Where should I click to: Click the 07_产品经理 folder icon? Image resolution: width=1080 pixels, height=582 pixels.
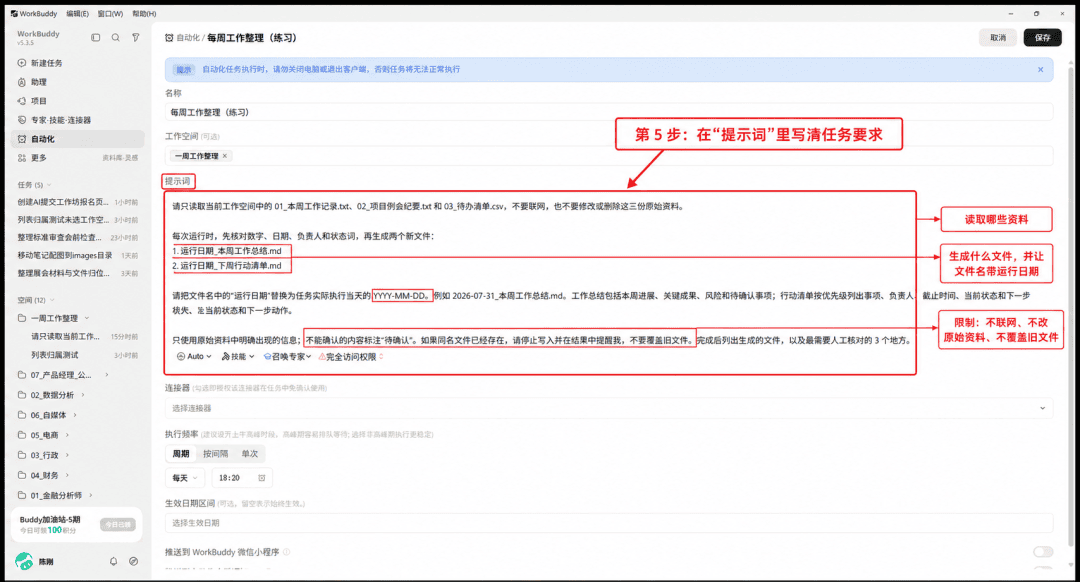(22, 375)
